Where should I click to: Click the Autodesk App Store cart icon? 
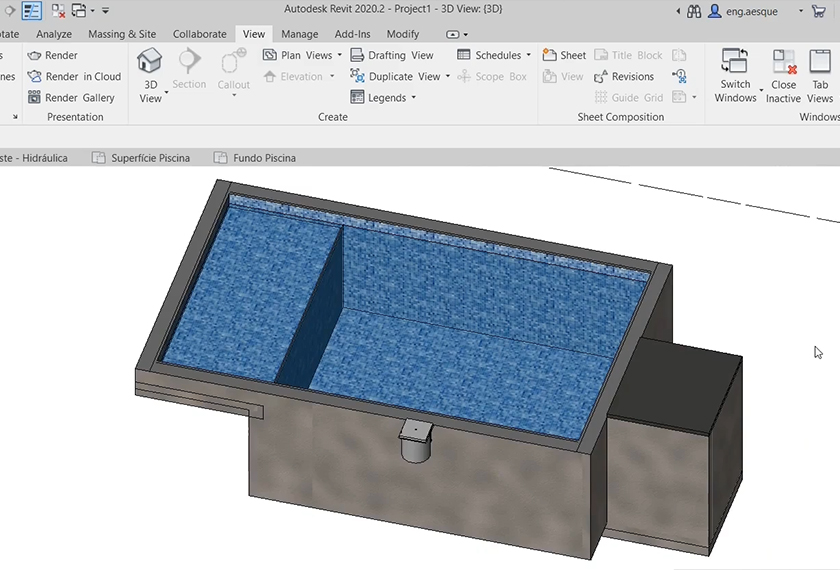[818, 11]
